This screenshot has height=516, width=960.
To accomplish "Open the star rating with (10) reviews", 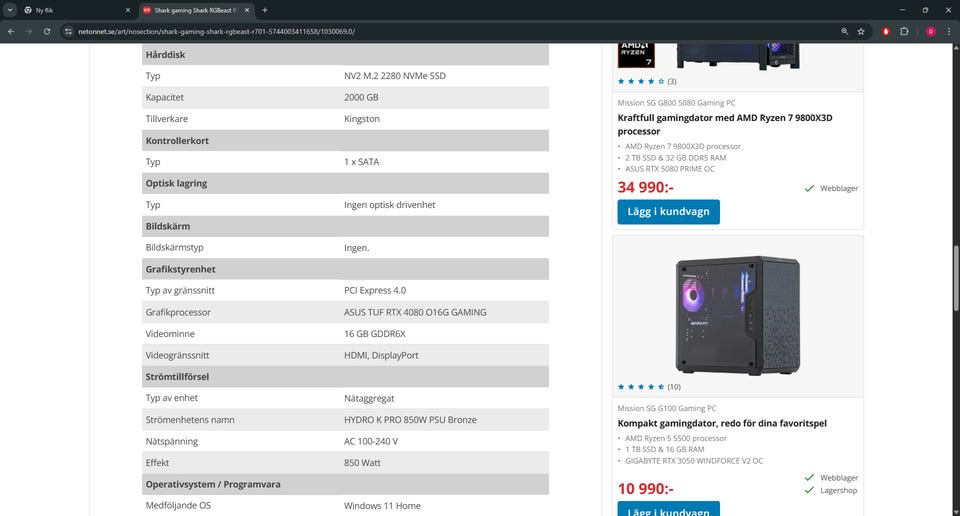I will point(648,386).
